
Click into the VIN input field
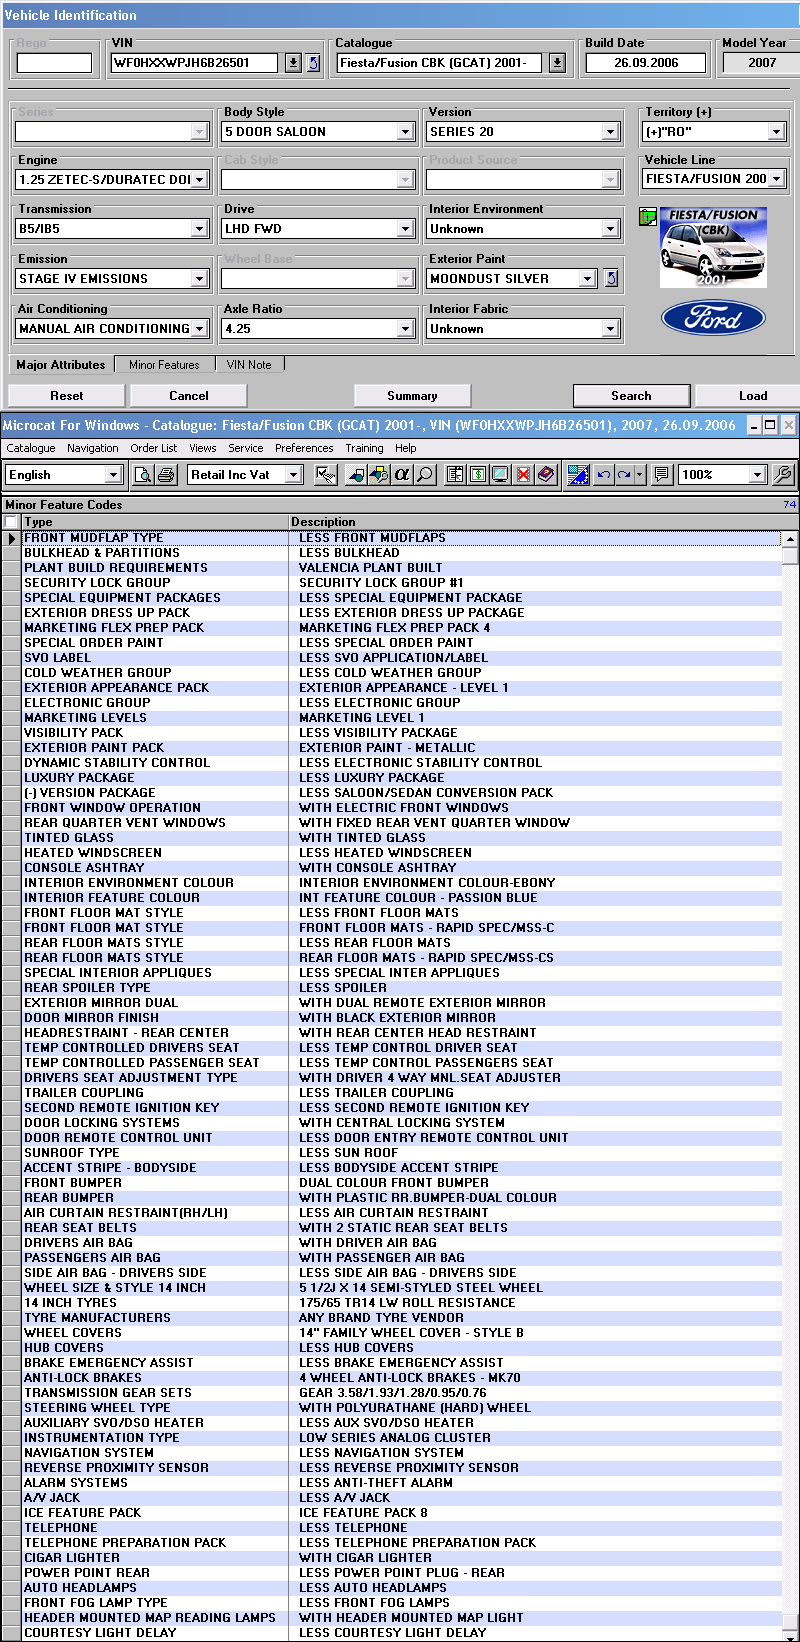[x=194, y=63]
